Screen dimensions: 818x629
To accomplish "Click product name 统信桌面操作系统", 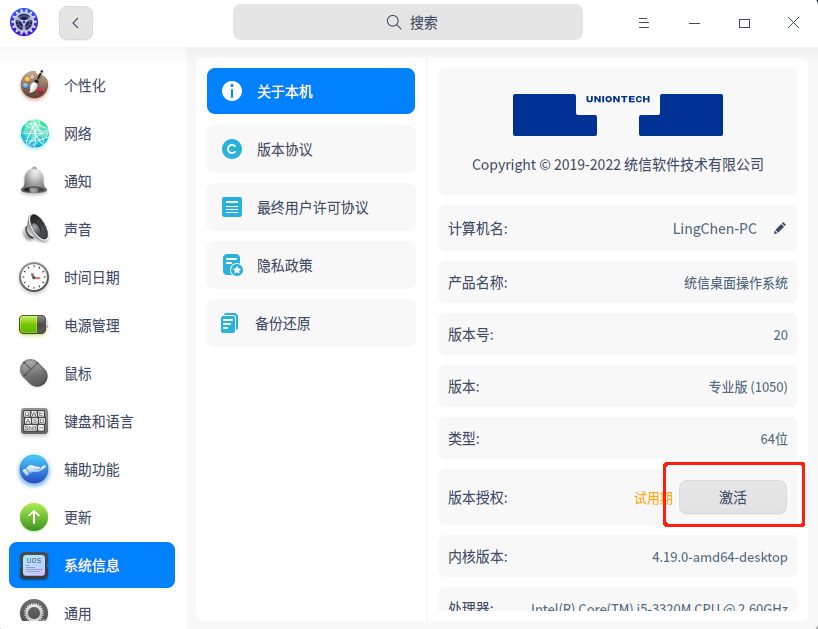I will coord(736,283).
